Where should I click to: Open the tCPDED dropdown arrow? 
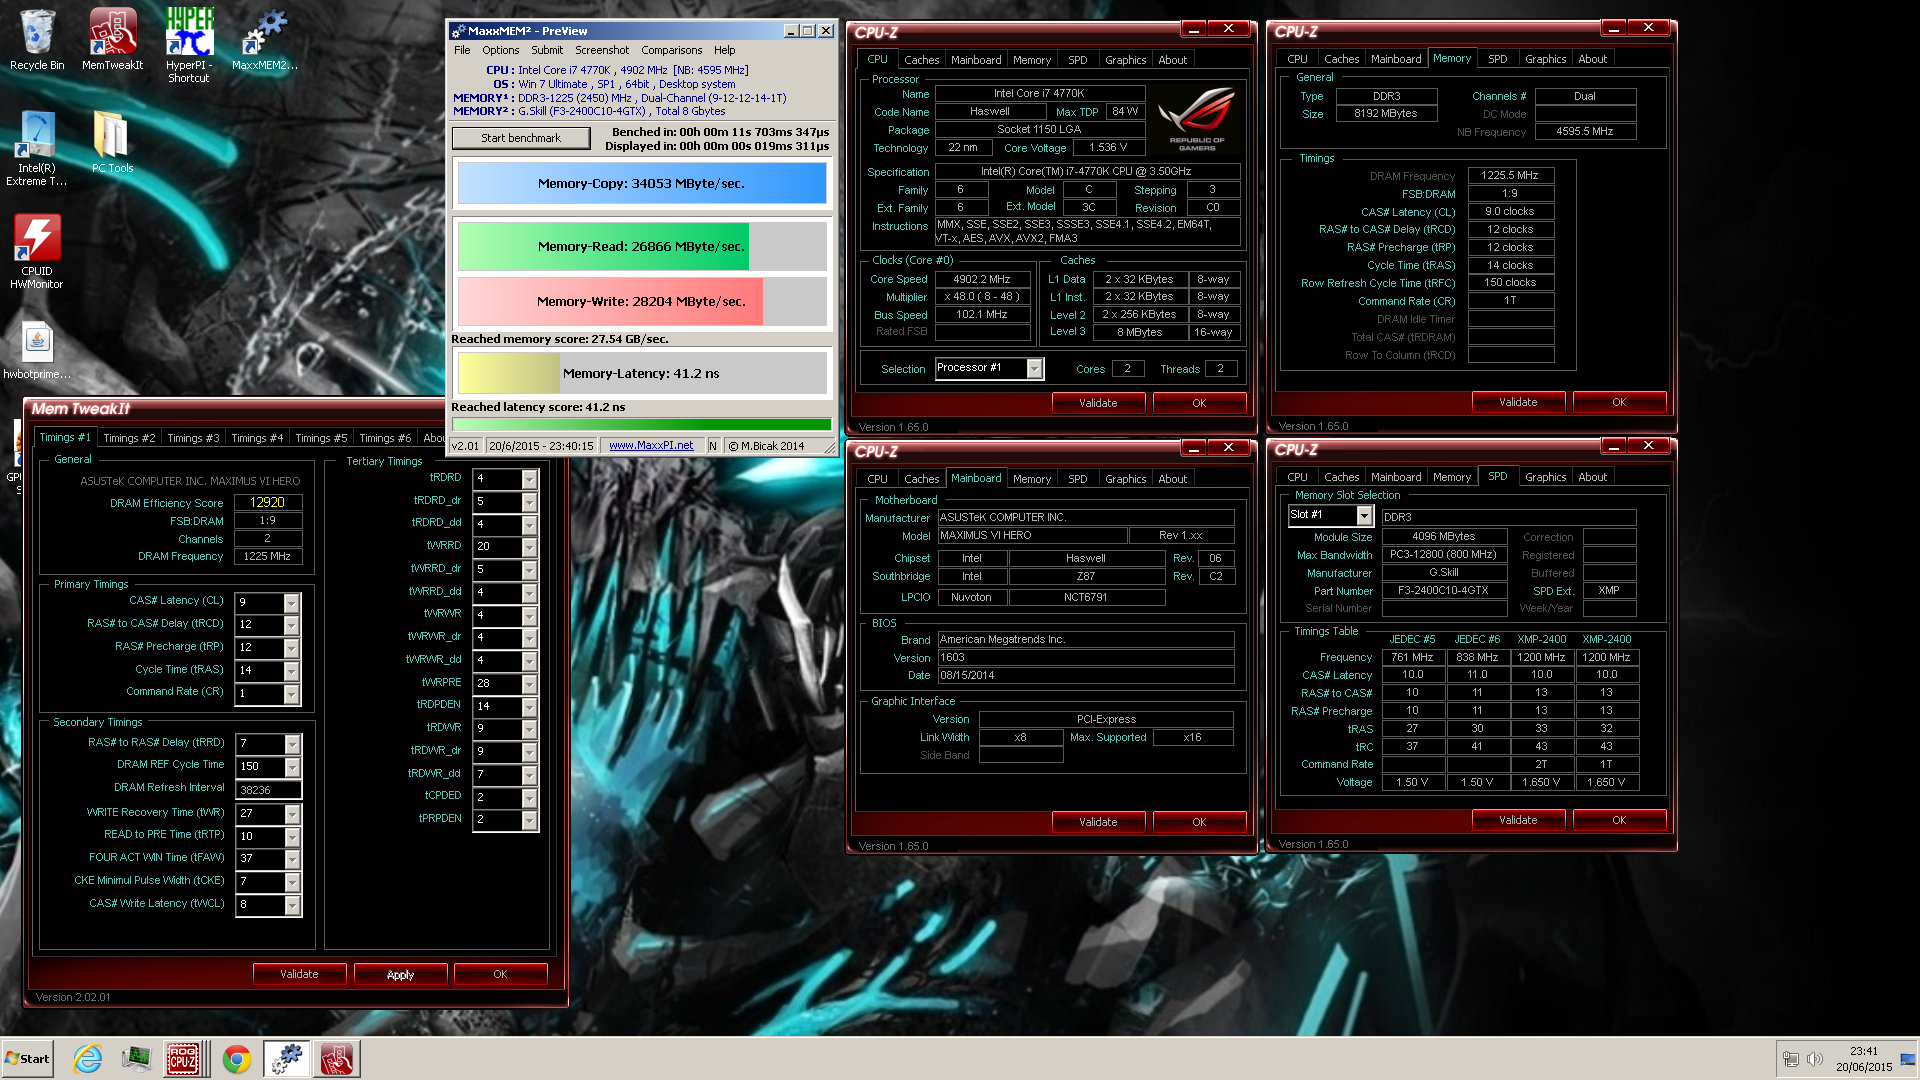click(529, 798)
